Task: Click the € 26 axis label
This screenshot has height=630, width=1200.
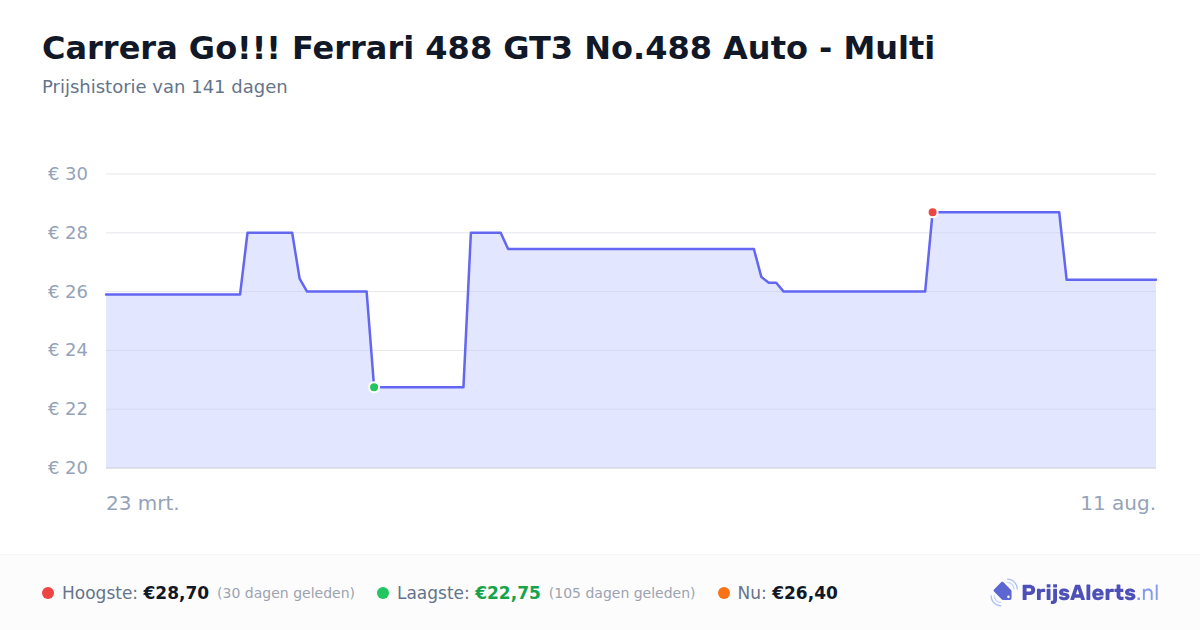Action: [68, 292]
